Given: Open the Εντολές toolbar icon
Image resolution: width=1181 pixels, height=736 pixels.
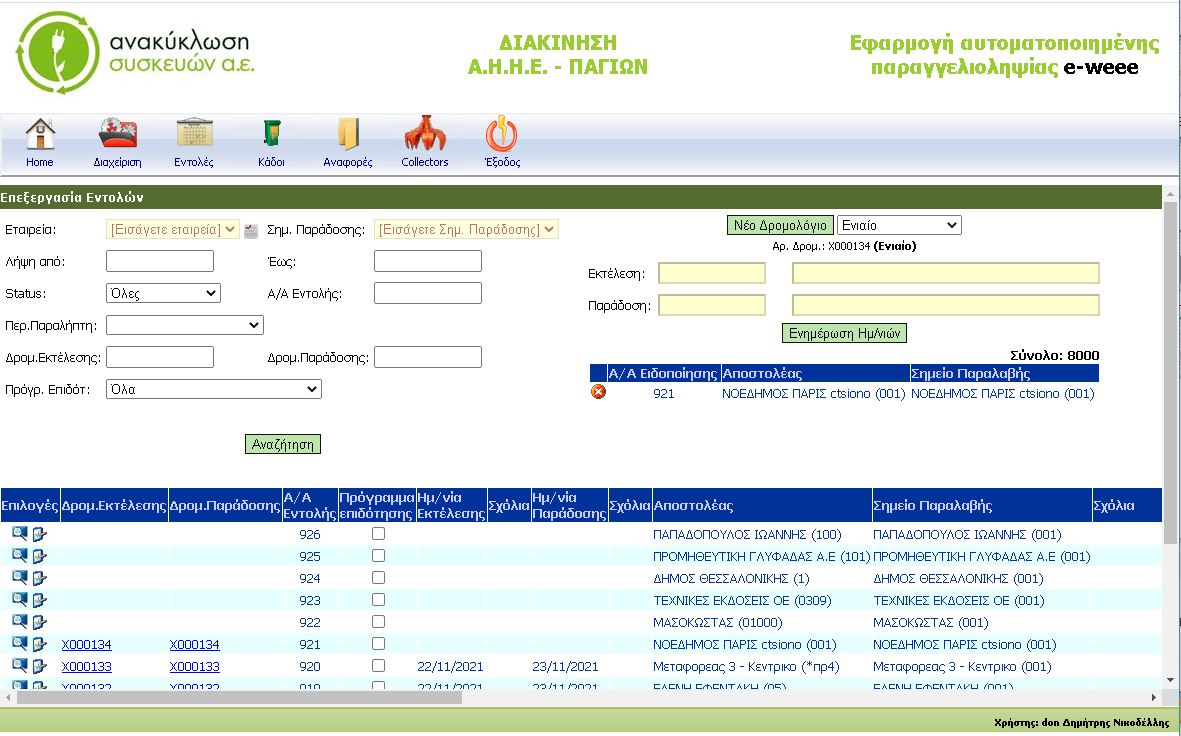Looking at the screenshot, I should tap(194, 134).
